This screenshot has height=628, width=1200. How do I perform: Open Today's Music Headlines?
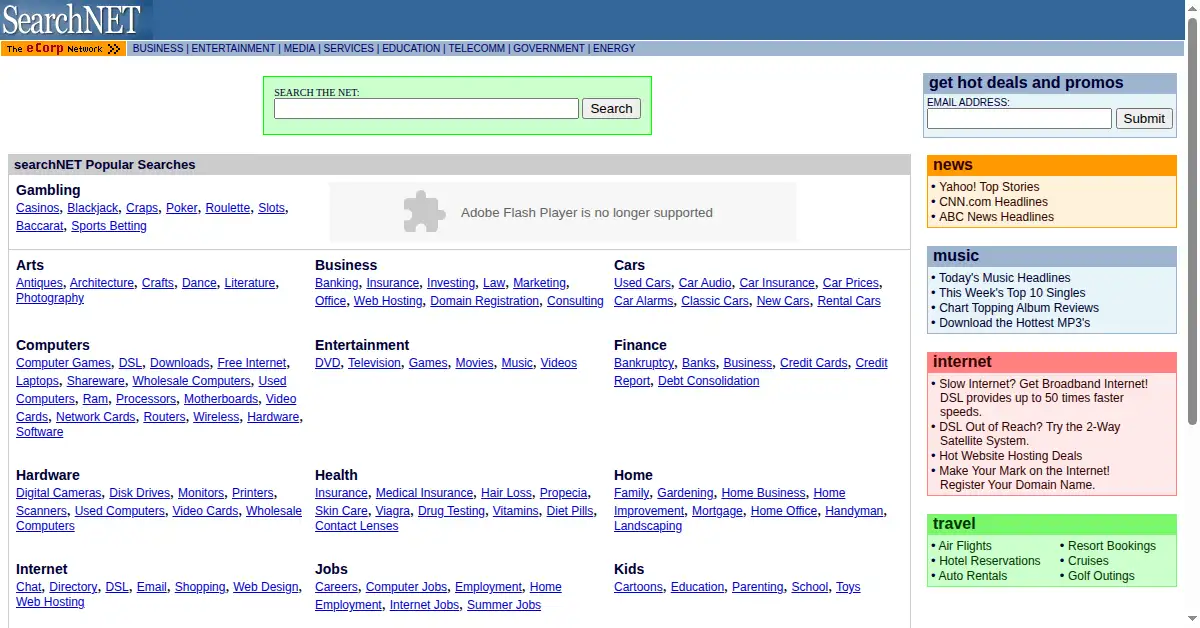pyautogui.click(x=1005, y=278)
